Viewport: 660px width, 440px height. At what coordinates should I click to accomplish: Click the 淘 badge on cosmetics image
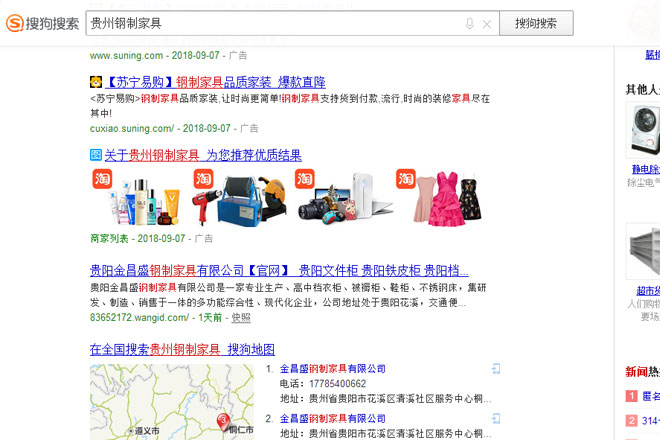pos(102,179)
